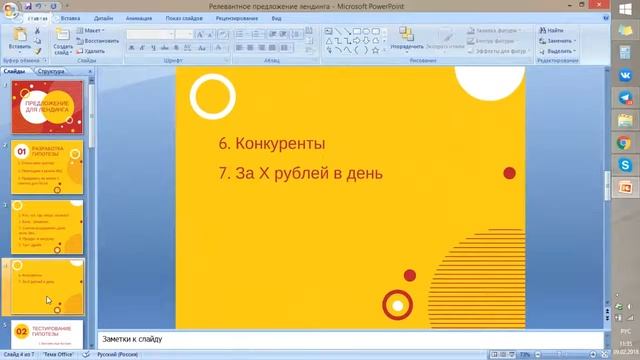Click zoom in plus button
Viewport: 640px width, 360px height.
pos(593,355)
